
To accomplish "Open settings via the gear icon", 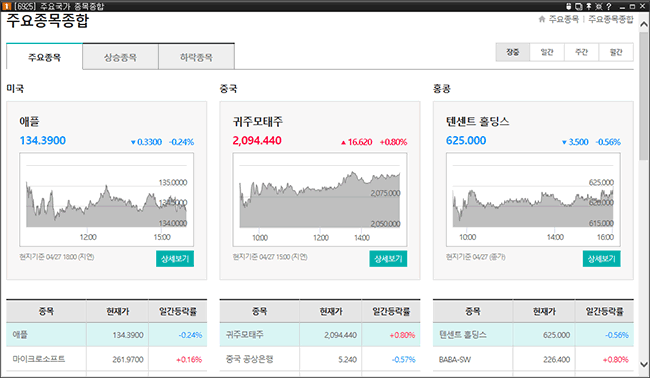I will click(599, 6).
